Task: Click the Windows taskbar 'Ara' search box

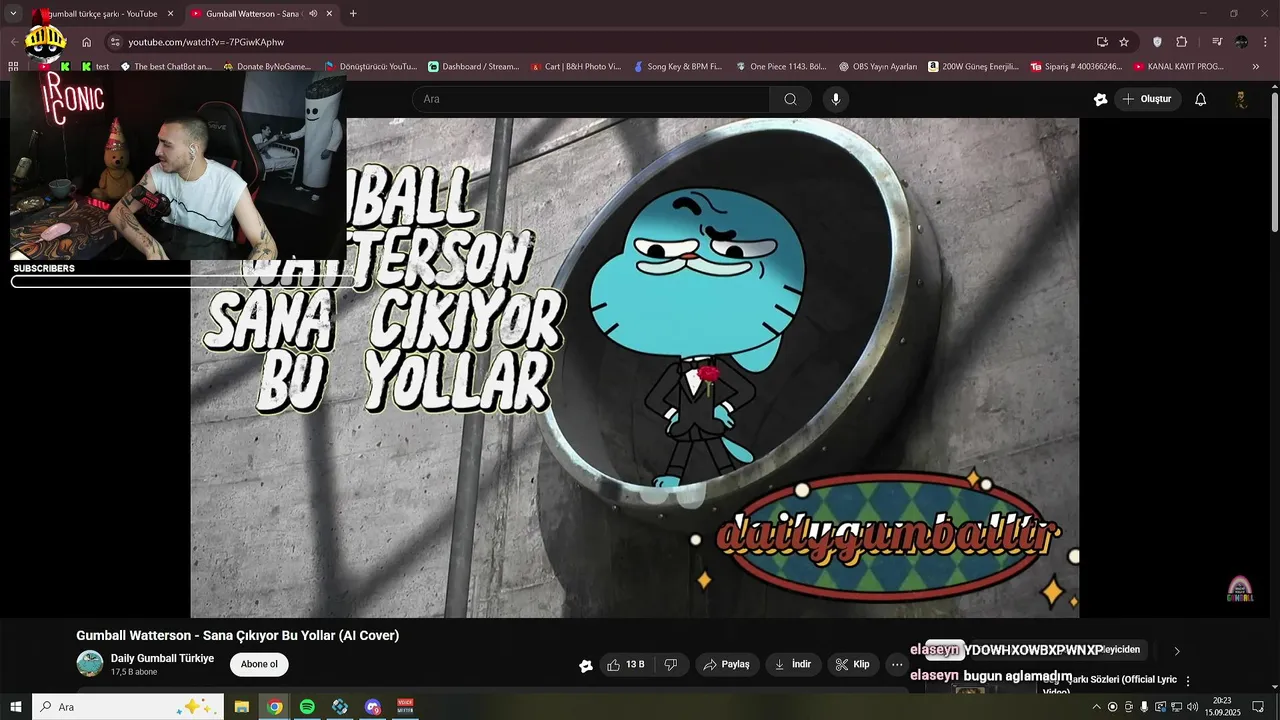Action: pyautogui.click(x=128, y=707)
